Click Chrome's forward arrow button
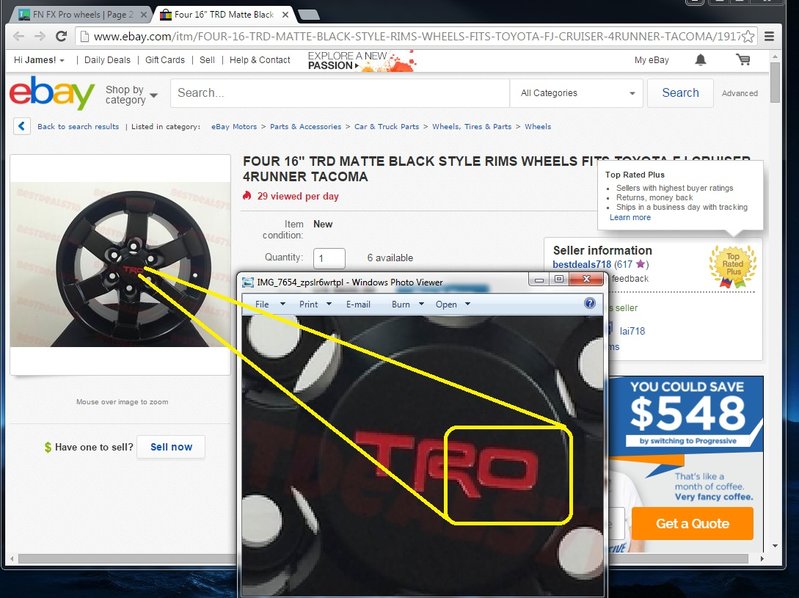 tap(40, 36)
